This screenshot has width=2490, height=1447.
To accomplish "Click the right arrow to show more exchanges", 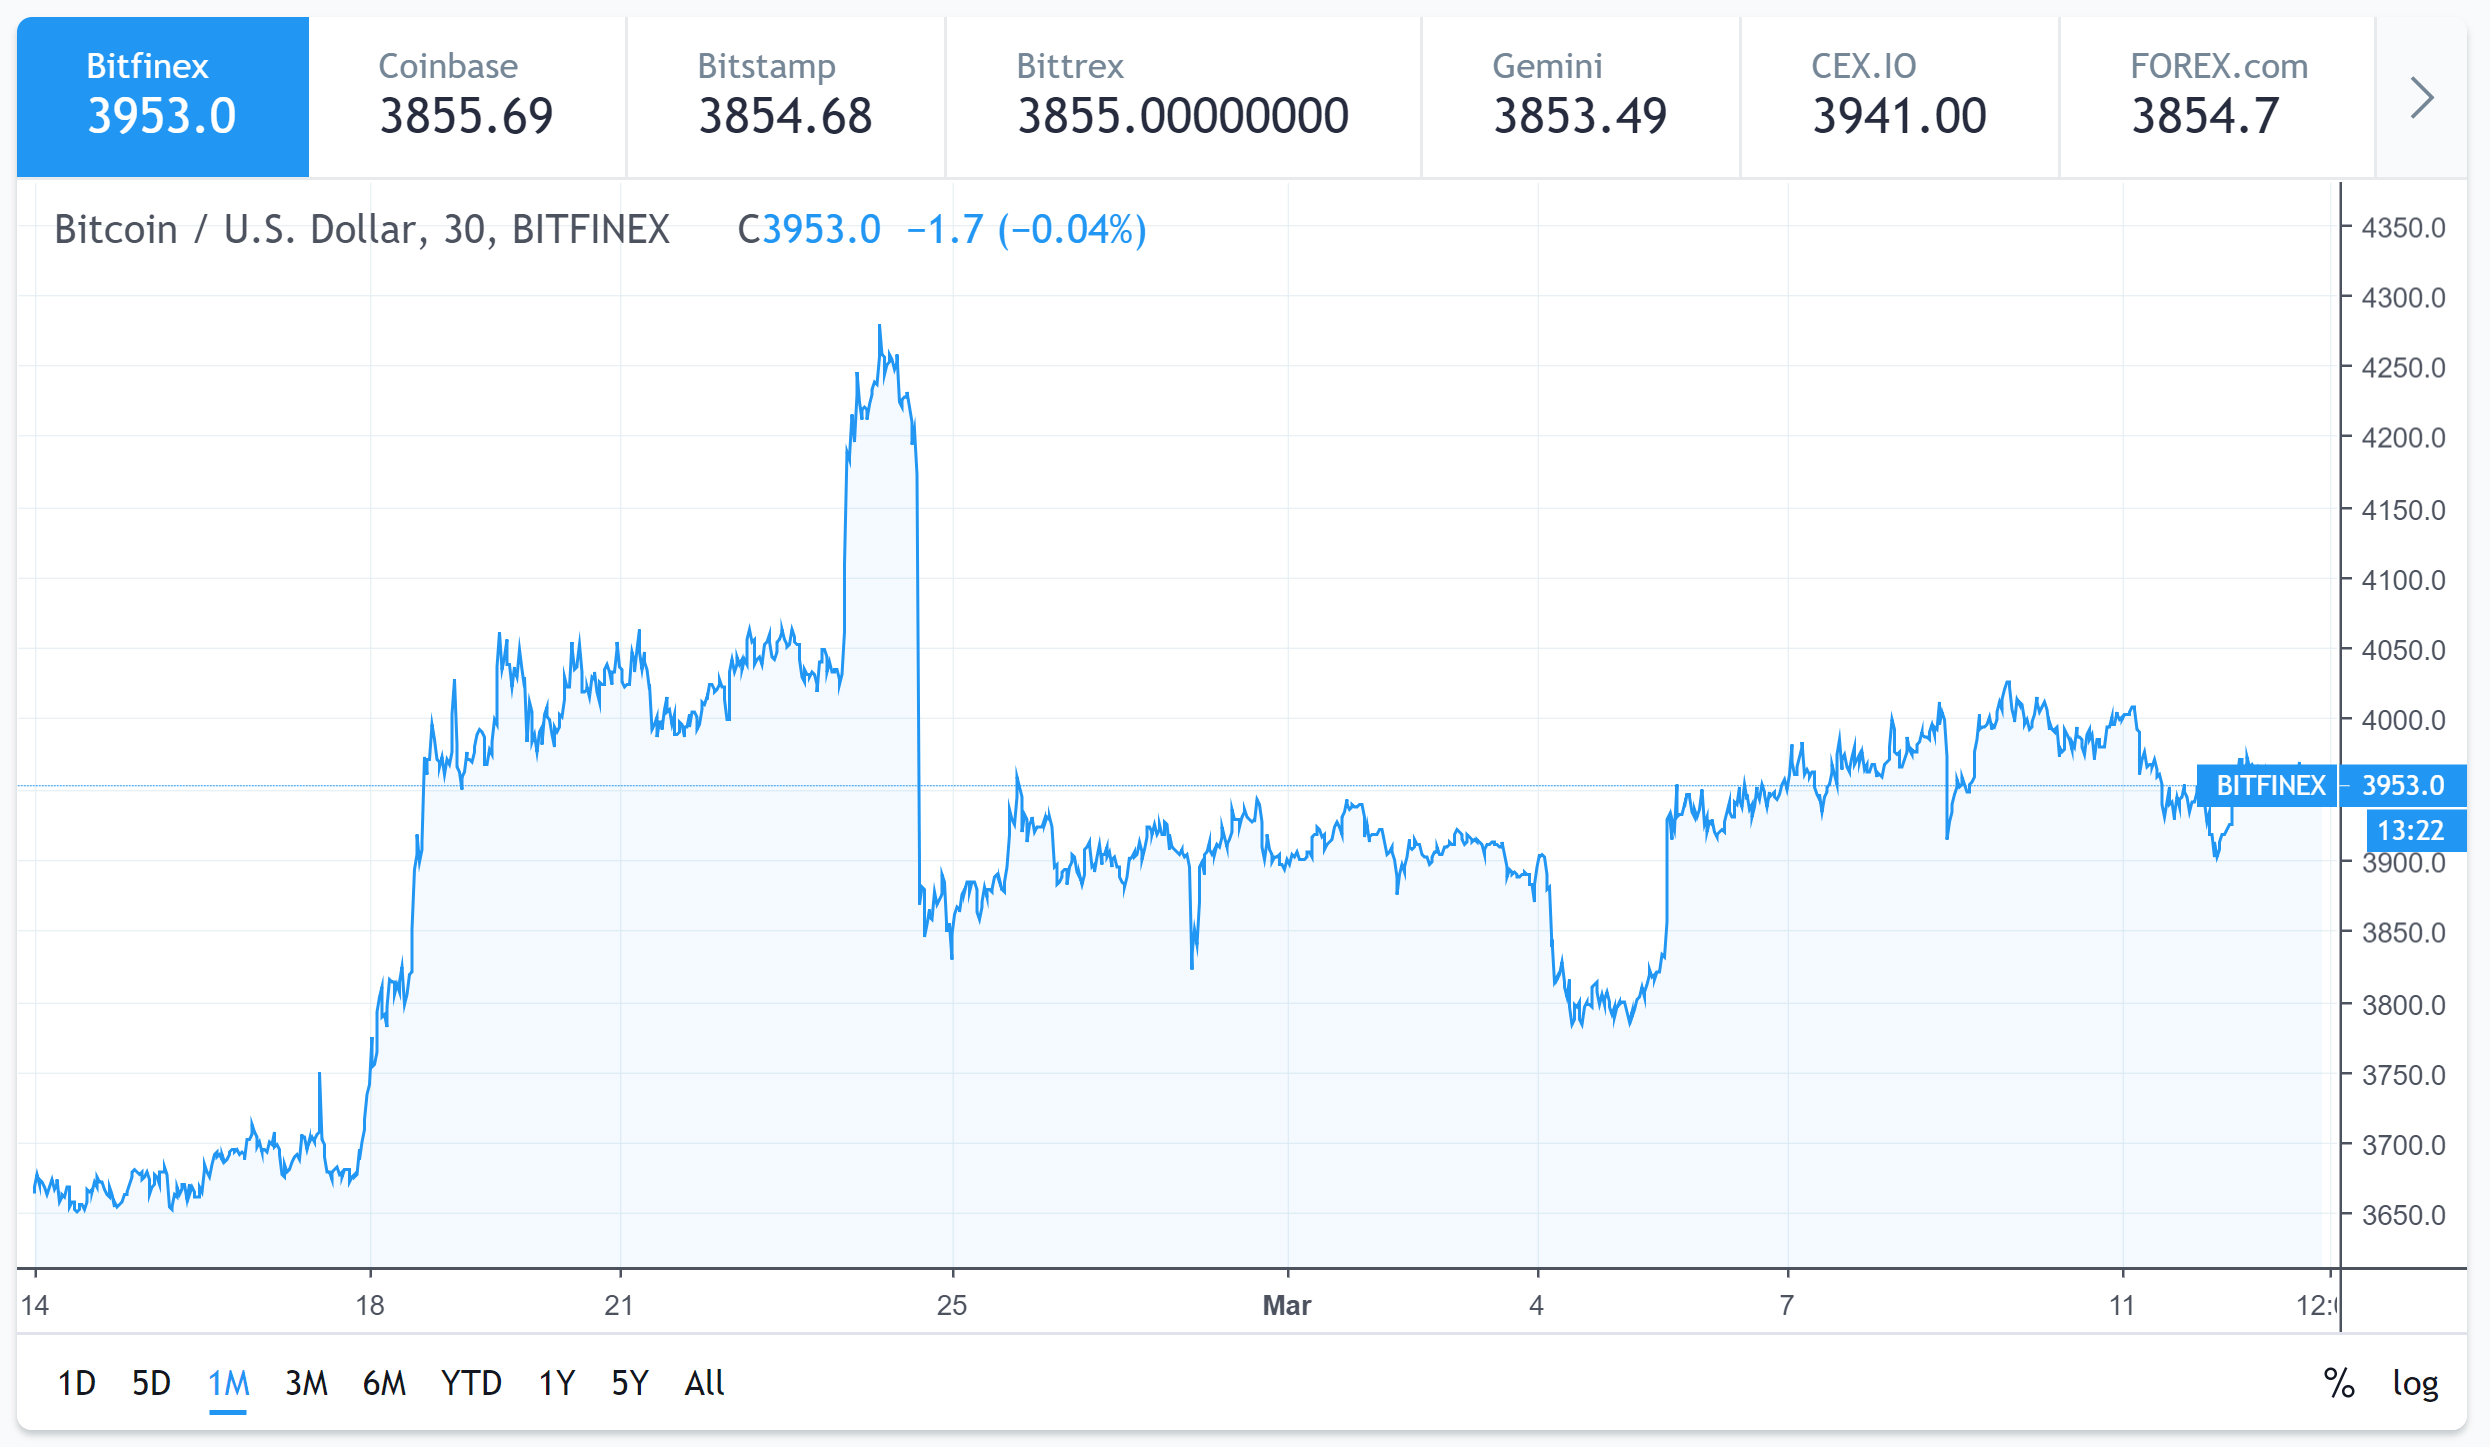I will coord(2422,97).
